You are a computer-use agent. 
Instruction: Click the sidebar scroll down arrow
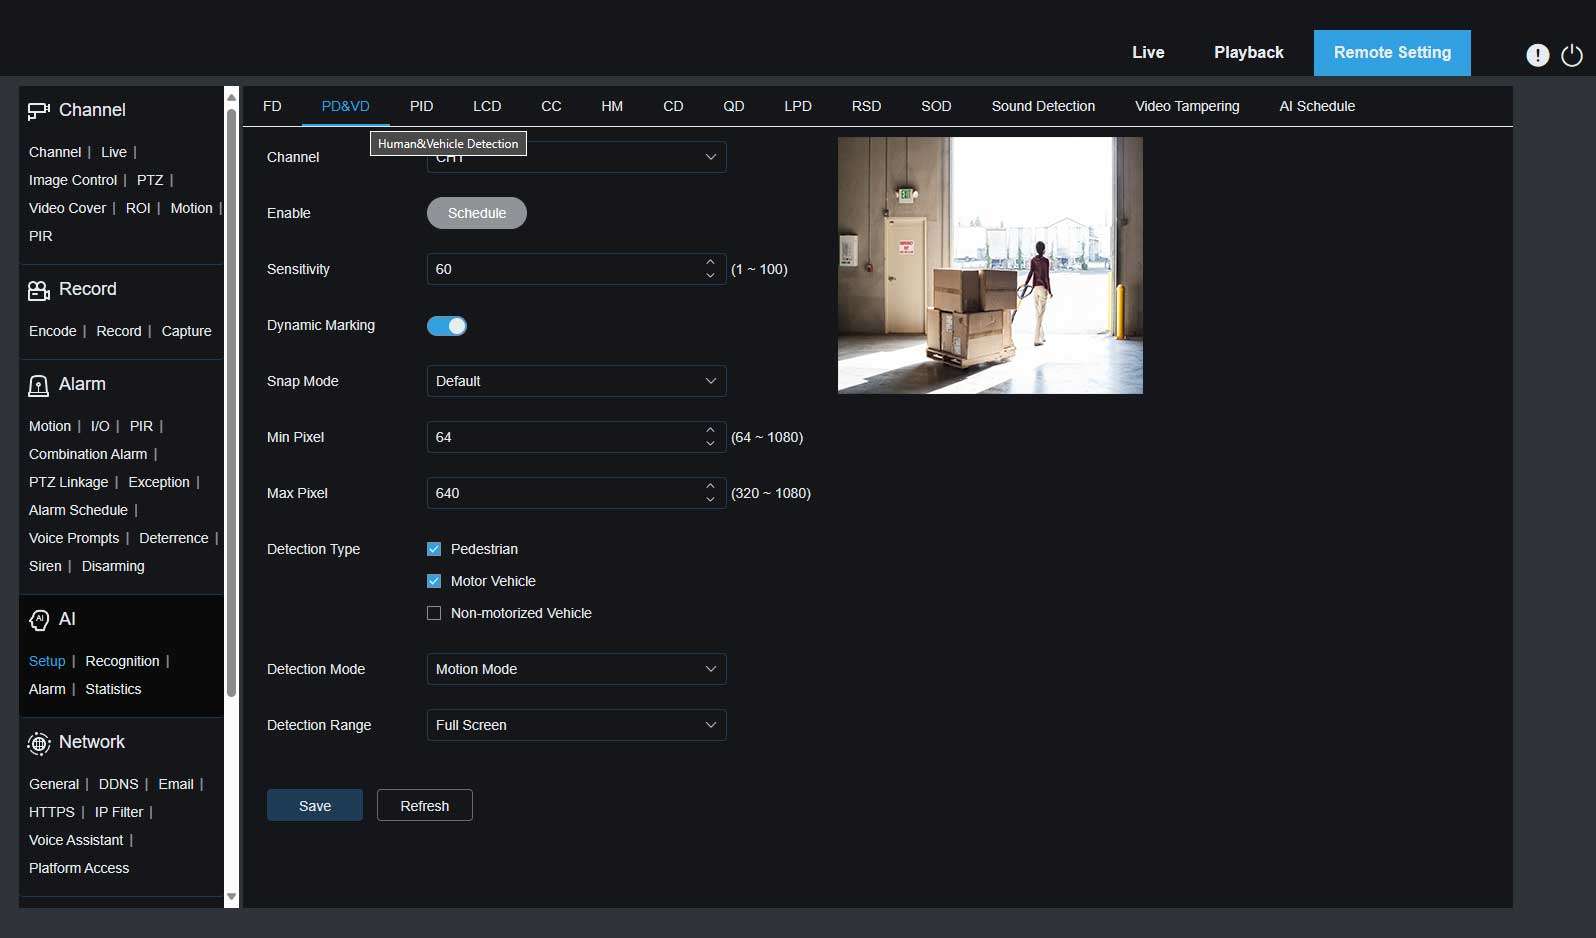(231, 897)
